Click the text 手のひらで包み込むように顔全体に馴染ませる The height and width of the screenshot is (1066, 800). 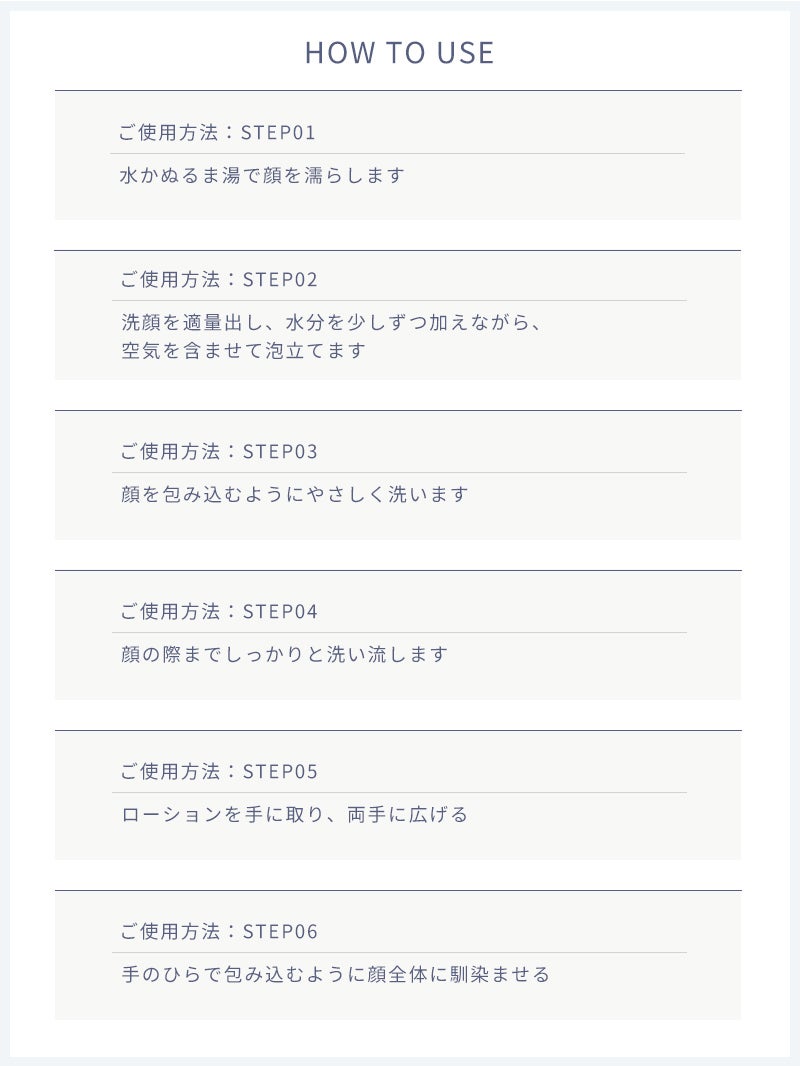(335, 974)
